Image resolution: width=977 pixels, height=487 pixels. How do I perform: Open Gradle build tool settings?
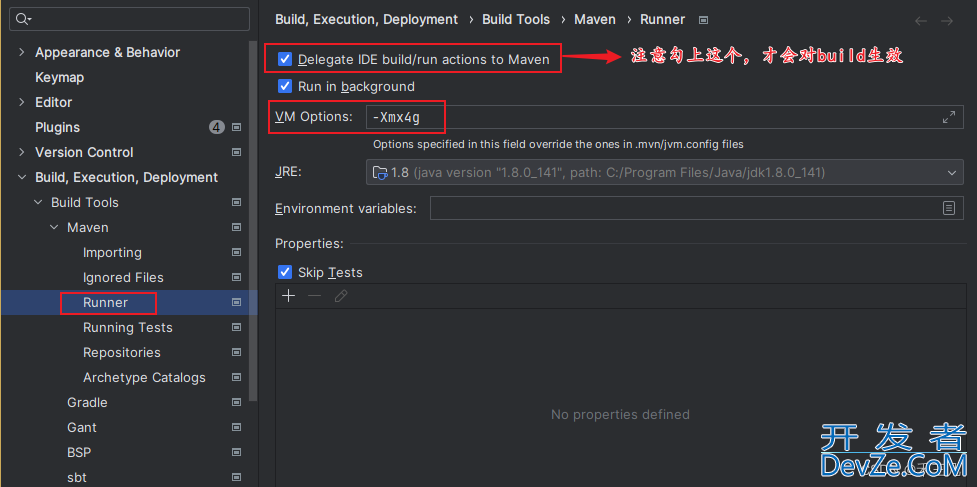(x=87, y=402)
